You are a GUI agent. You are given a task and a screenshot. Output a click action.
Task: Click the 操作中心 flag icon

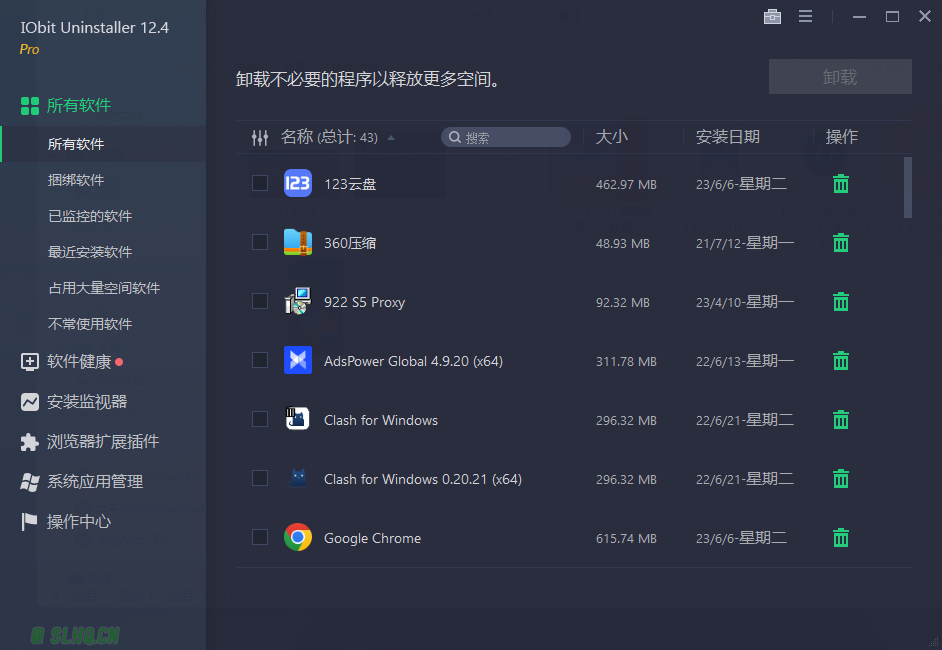(29, 521)
